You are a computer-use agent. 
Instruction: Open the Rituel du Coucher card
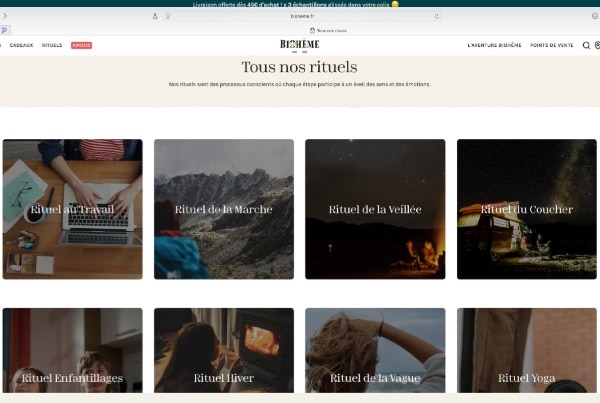(x=526, y=209)
